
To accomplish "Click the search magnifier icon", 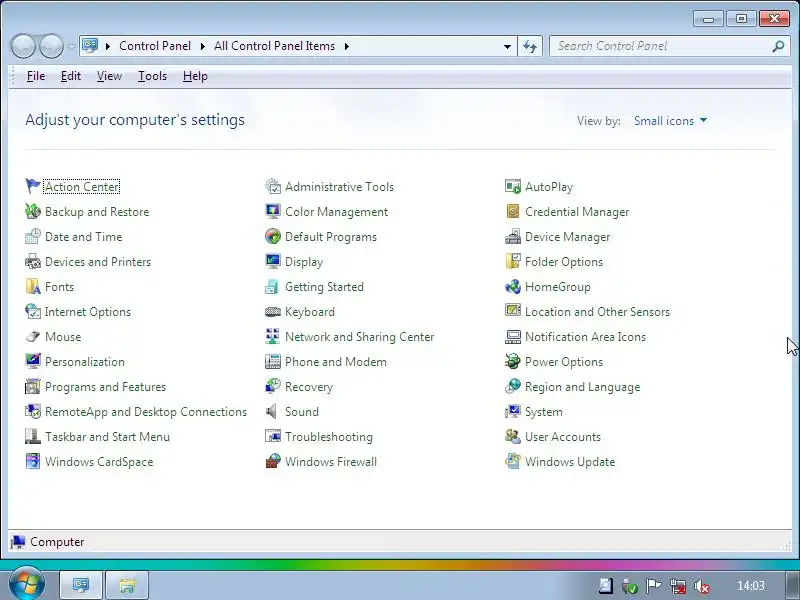I will pyautogui.click(x=778, y=46).
